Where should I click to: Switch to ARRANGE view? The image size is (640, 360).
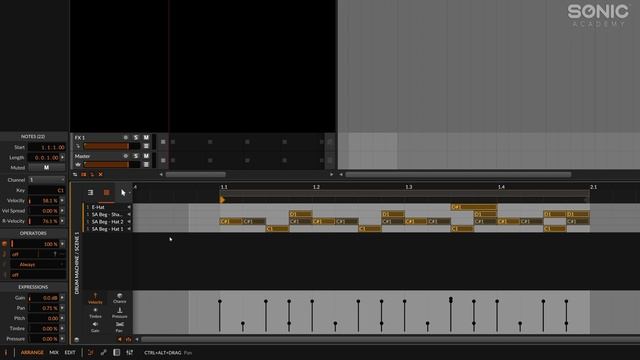coord(32,352)
